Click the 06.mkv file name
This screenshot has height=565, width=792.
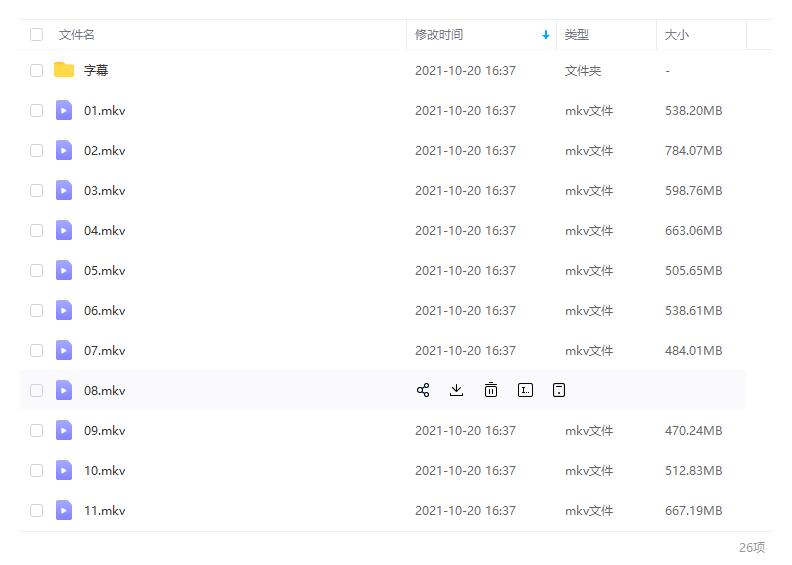click(x=105, y=310)
